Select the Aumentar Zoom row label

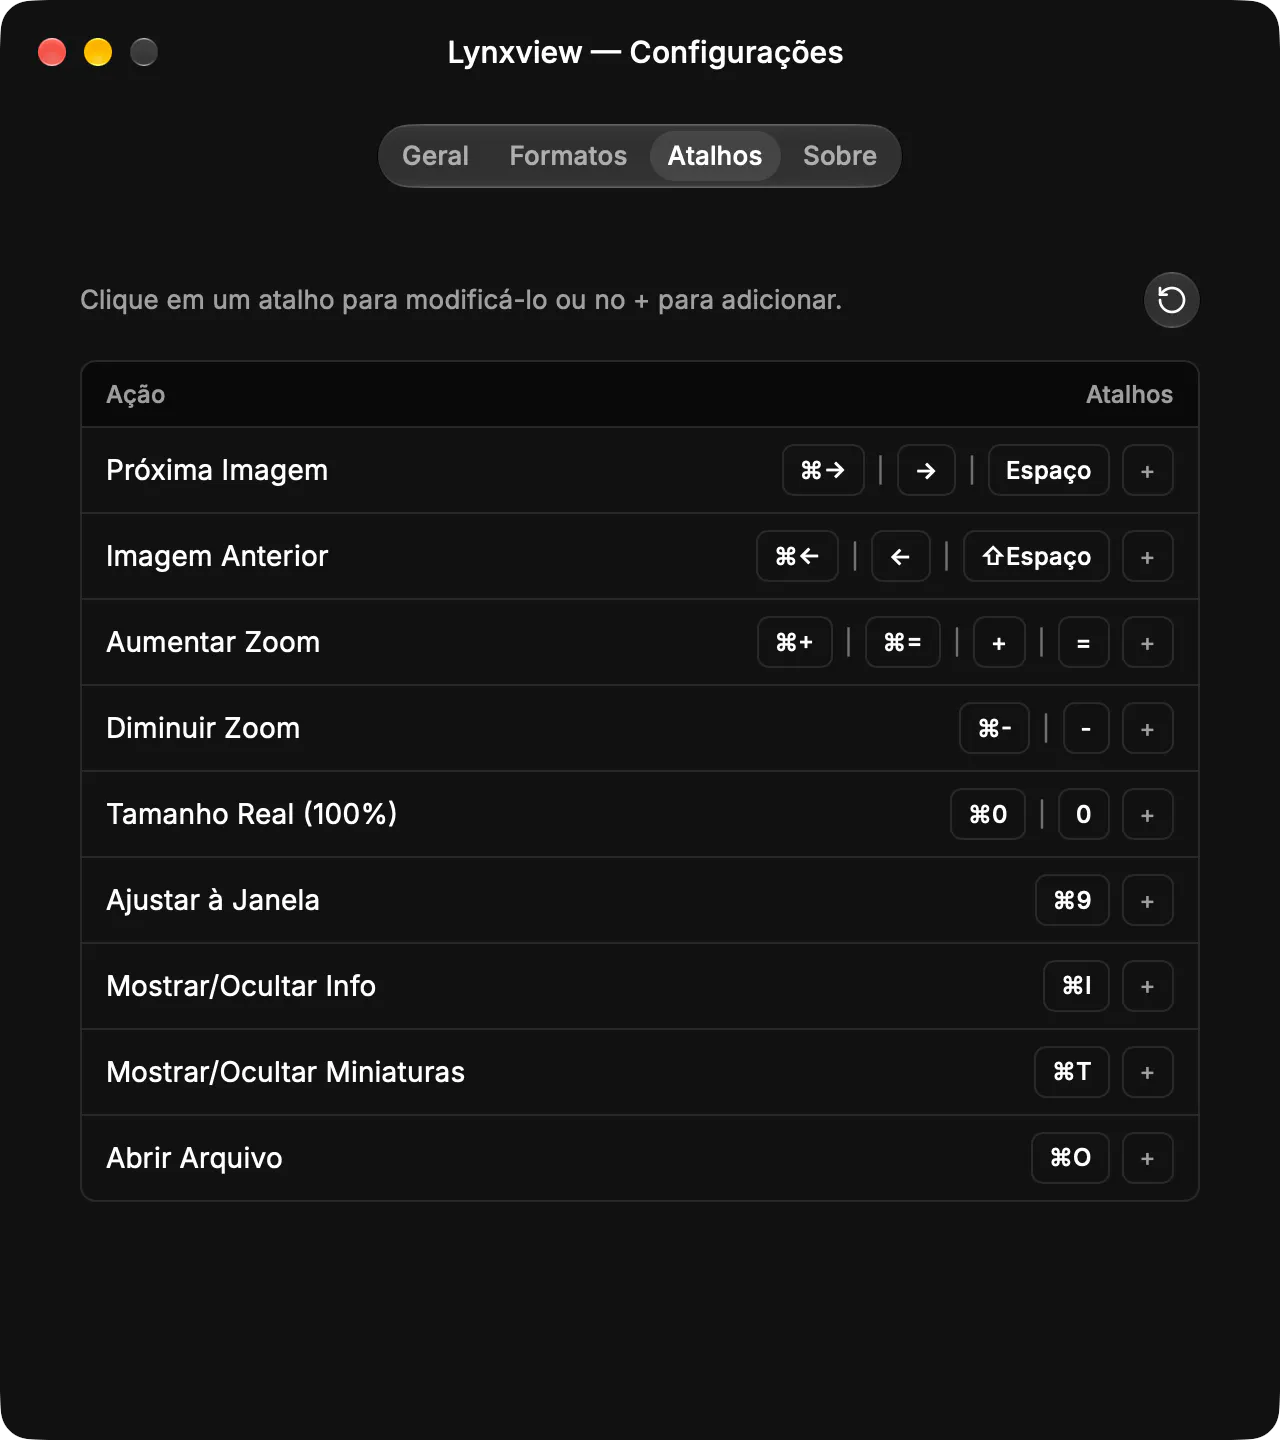point(213,642)
